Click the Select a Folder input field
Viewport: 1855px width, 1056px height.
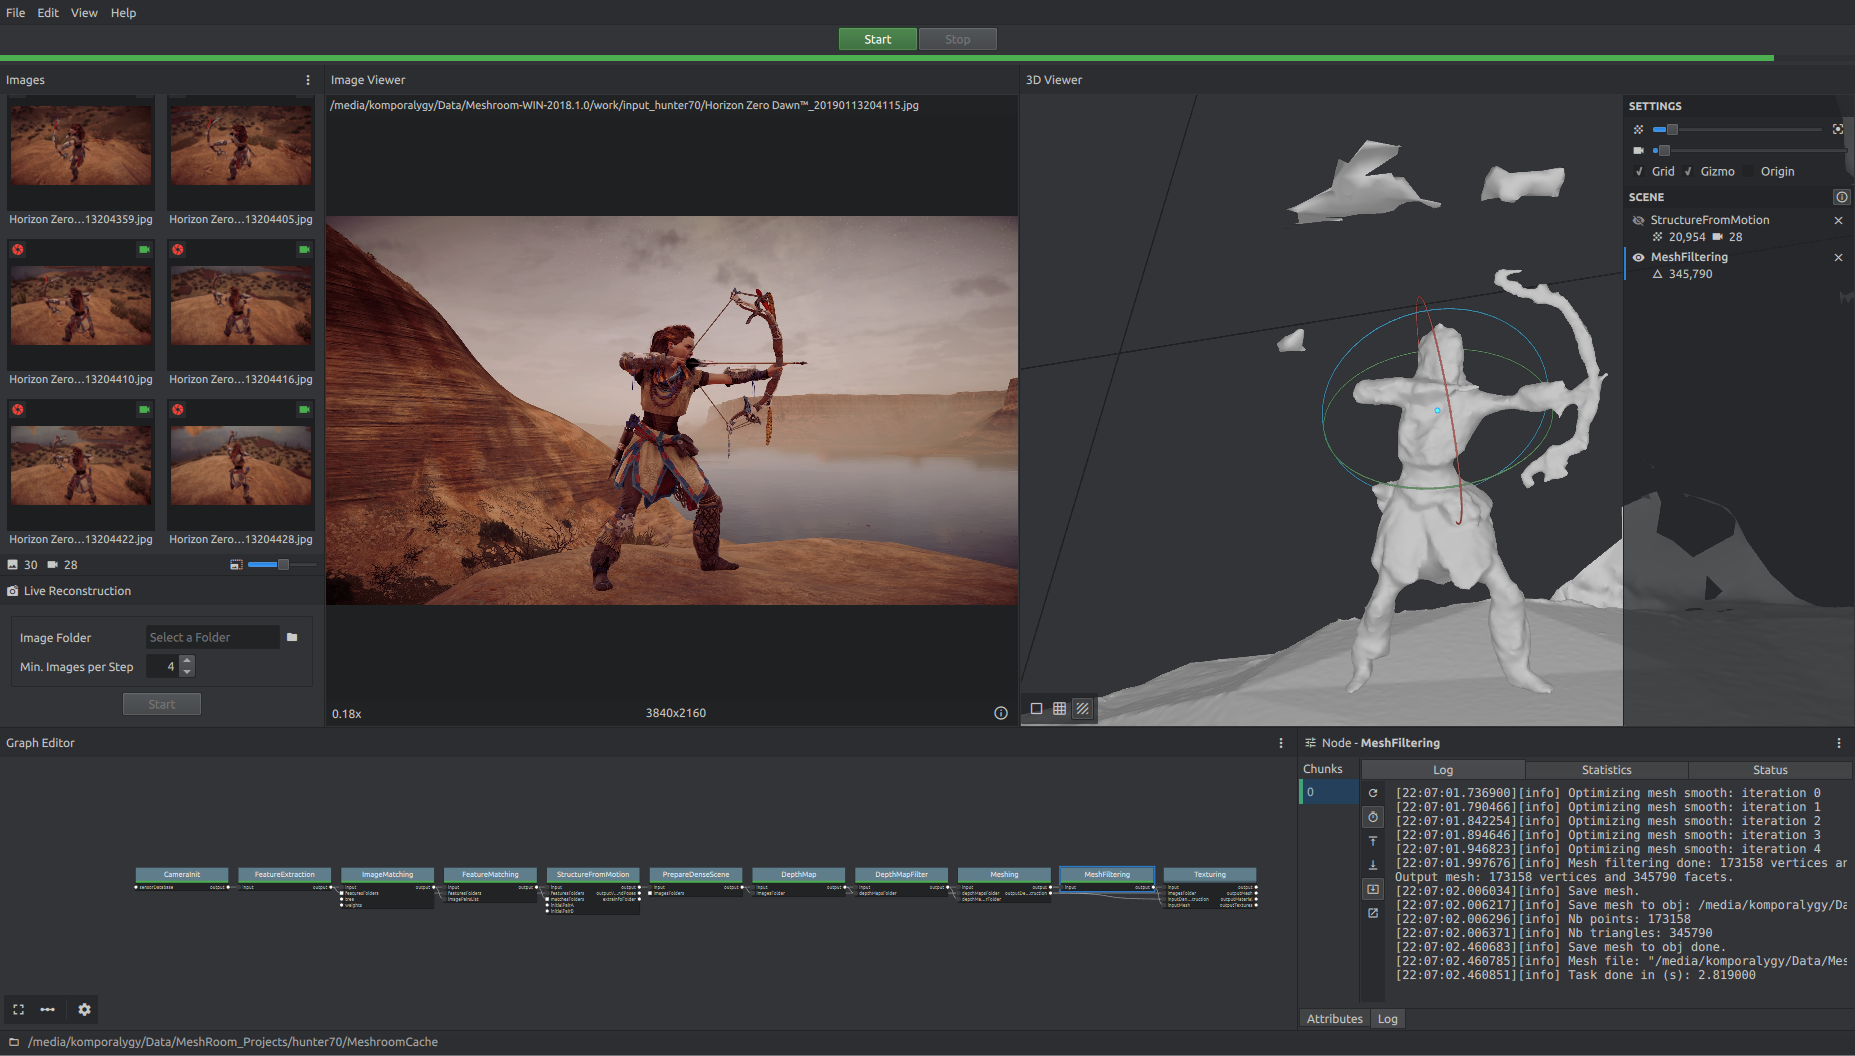pyautogui.click(x=212, y=637)
